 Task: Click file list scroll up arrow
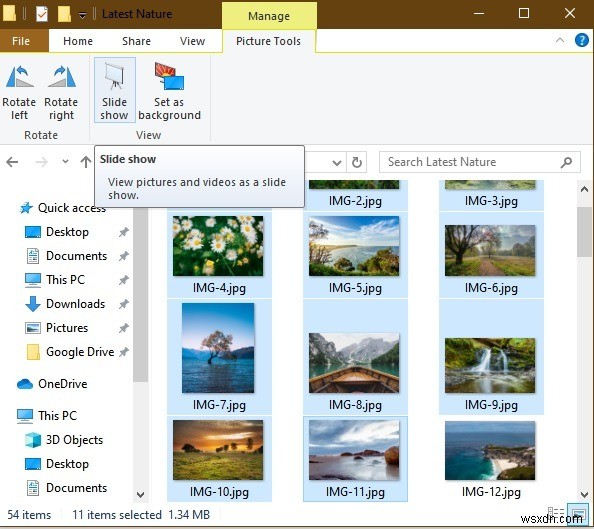click(x=584, y=189)
